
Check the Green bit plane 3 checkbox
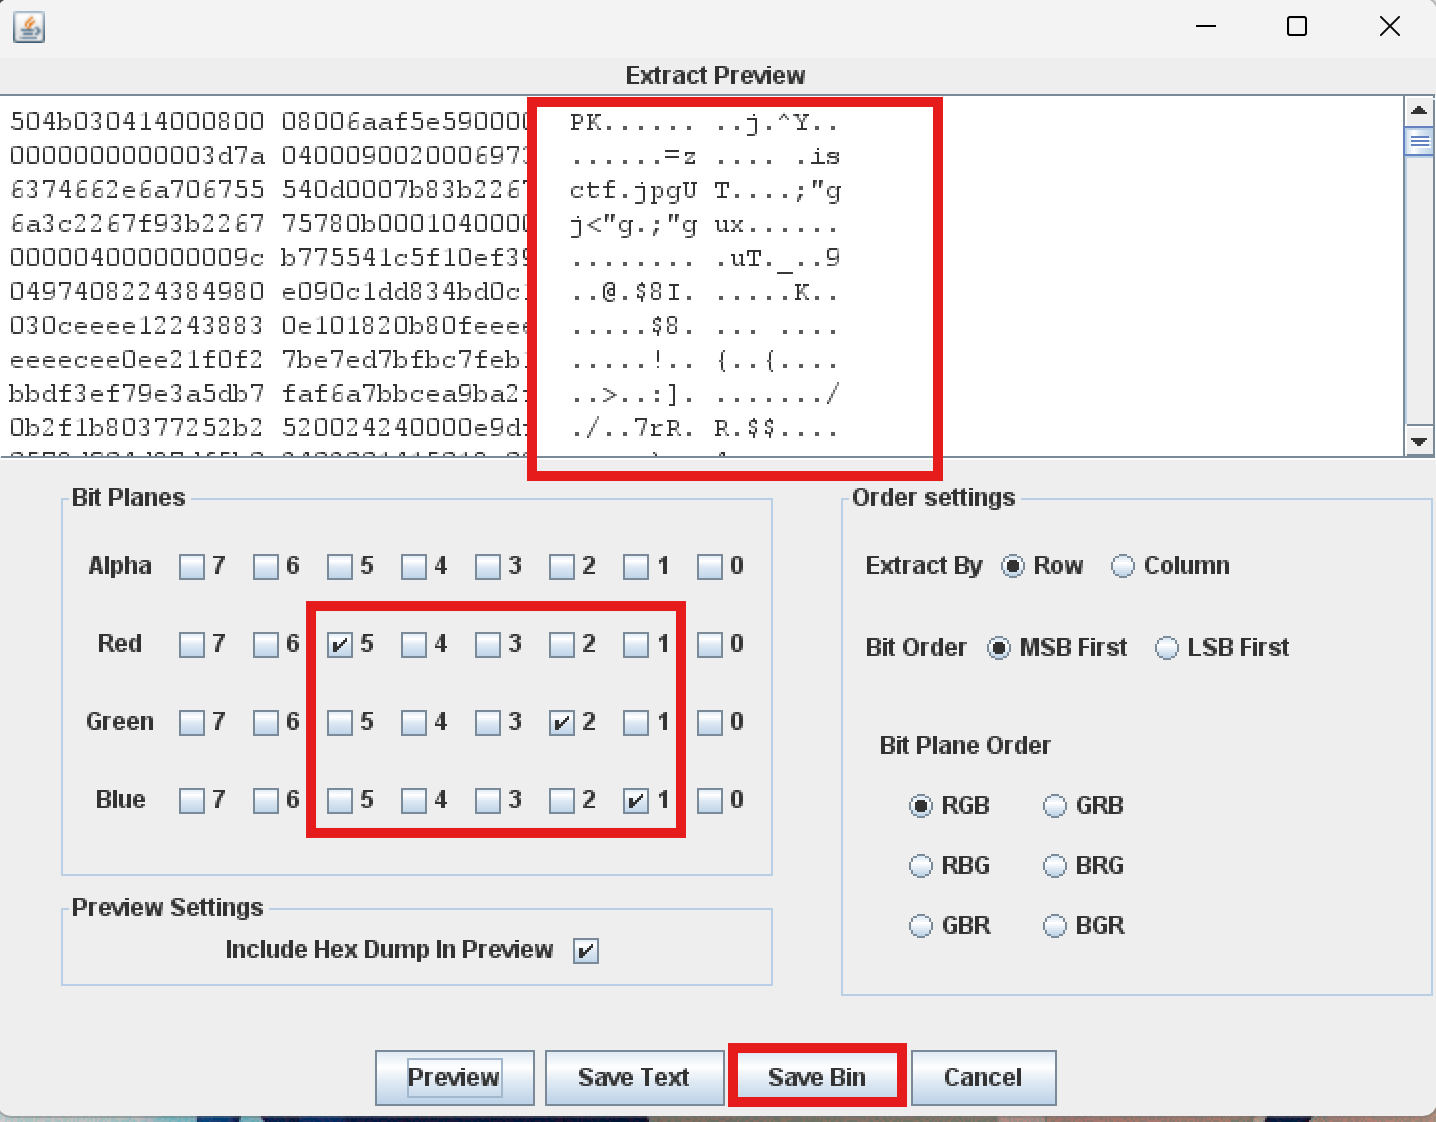[487, 723]
